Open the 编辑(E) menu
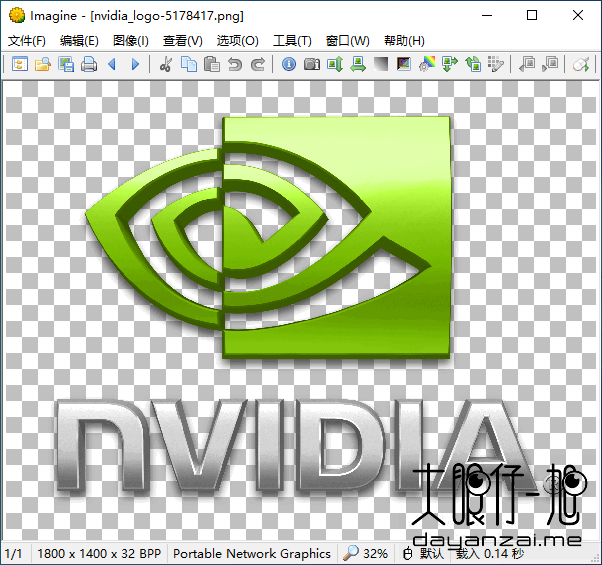This screenshot has width=602, height=565. [x=79, y=41]
